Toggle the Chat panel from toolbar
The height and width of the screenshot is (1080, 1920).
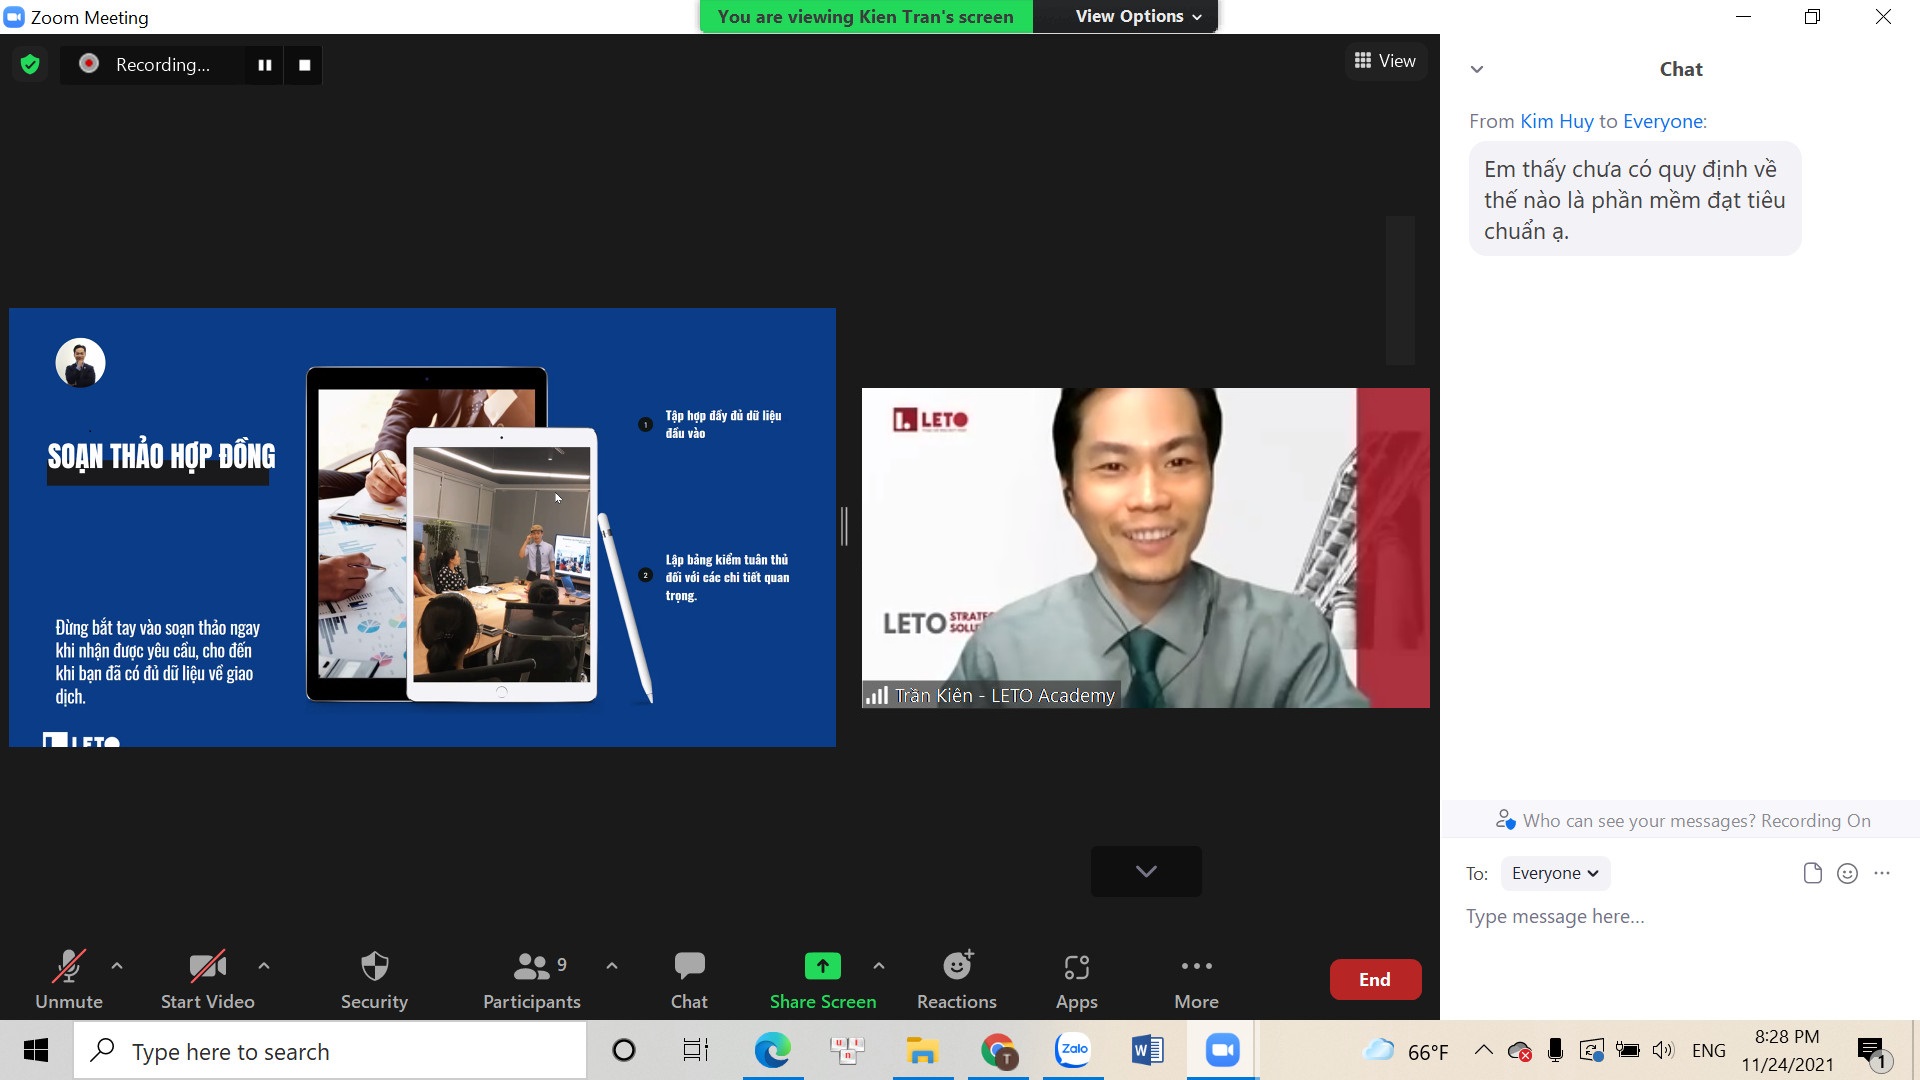click(689, 980)
